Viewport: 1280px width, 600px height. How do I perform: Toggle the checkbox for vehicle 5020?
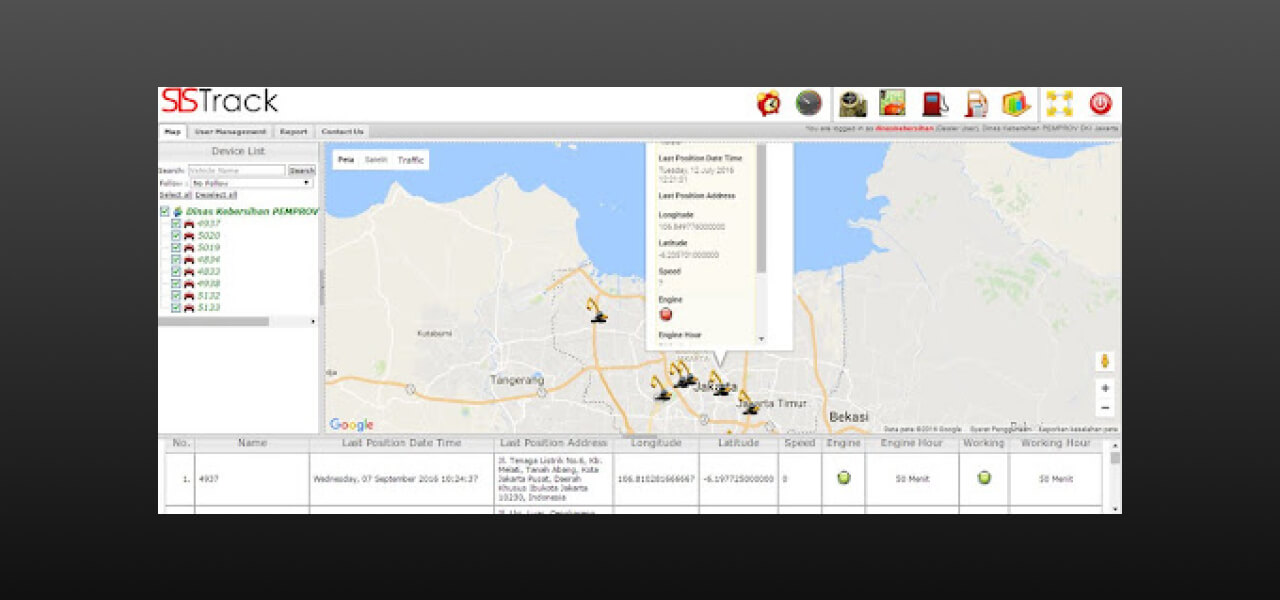tap(176, 236)
